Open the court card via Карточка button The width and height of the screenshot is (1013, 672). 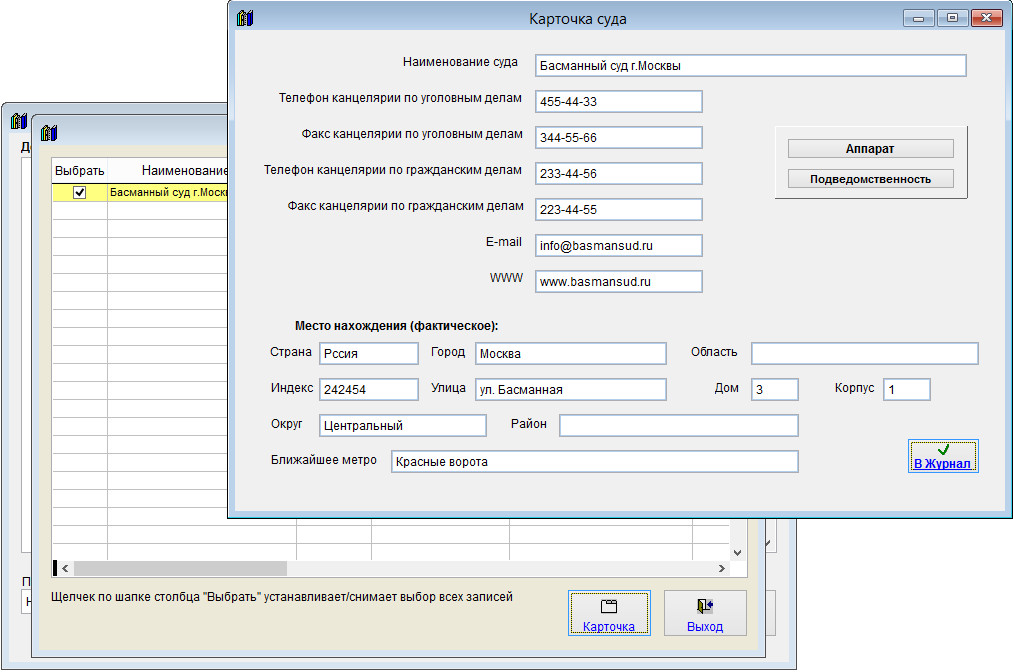point(608,613)
